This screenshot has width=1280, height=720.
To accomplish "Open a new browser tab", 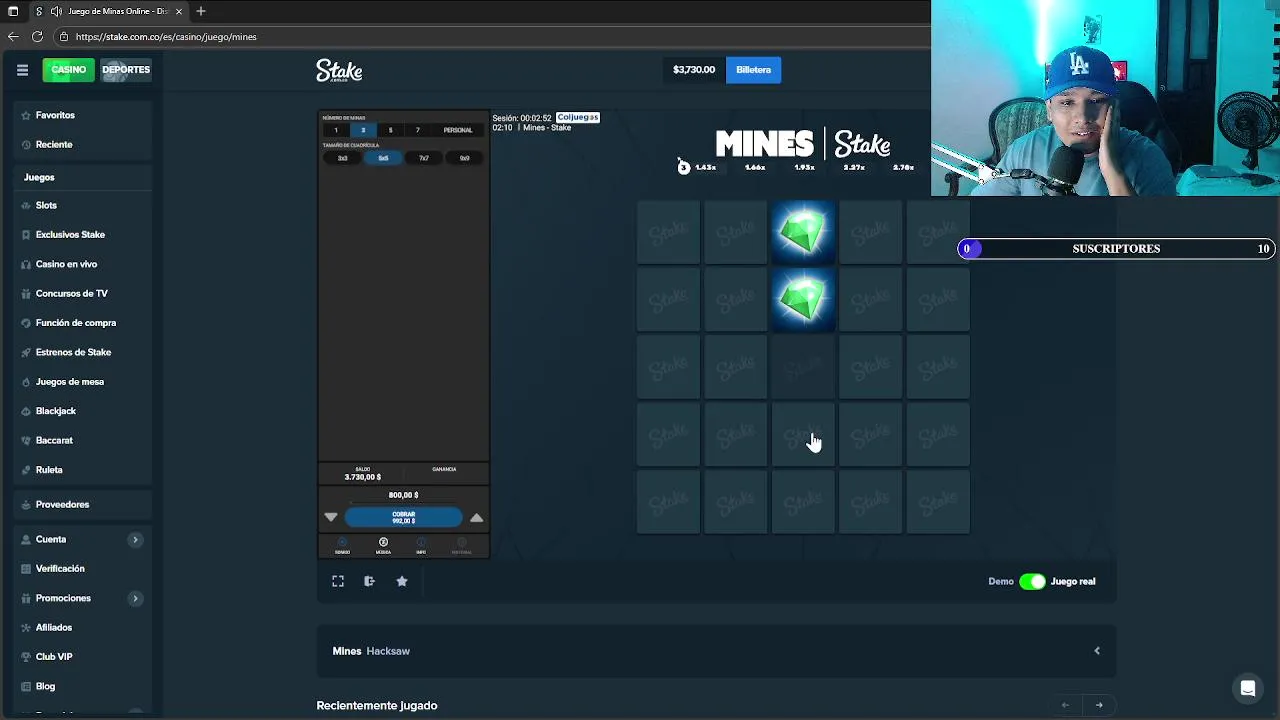I will [x=201, y=11].
